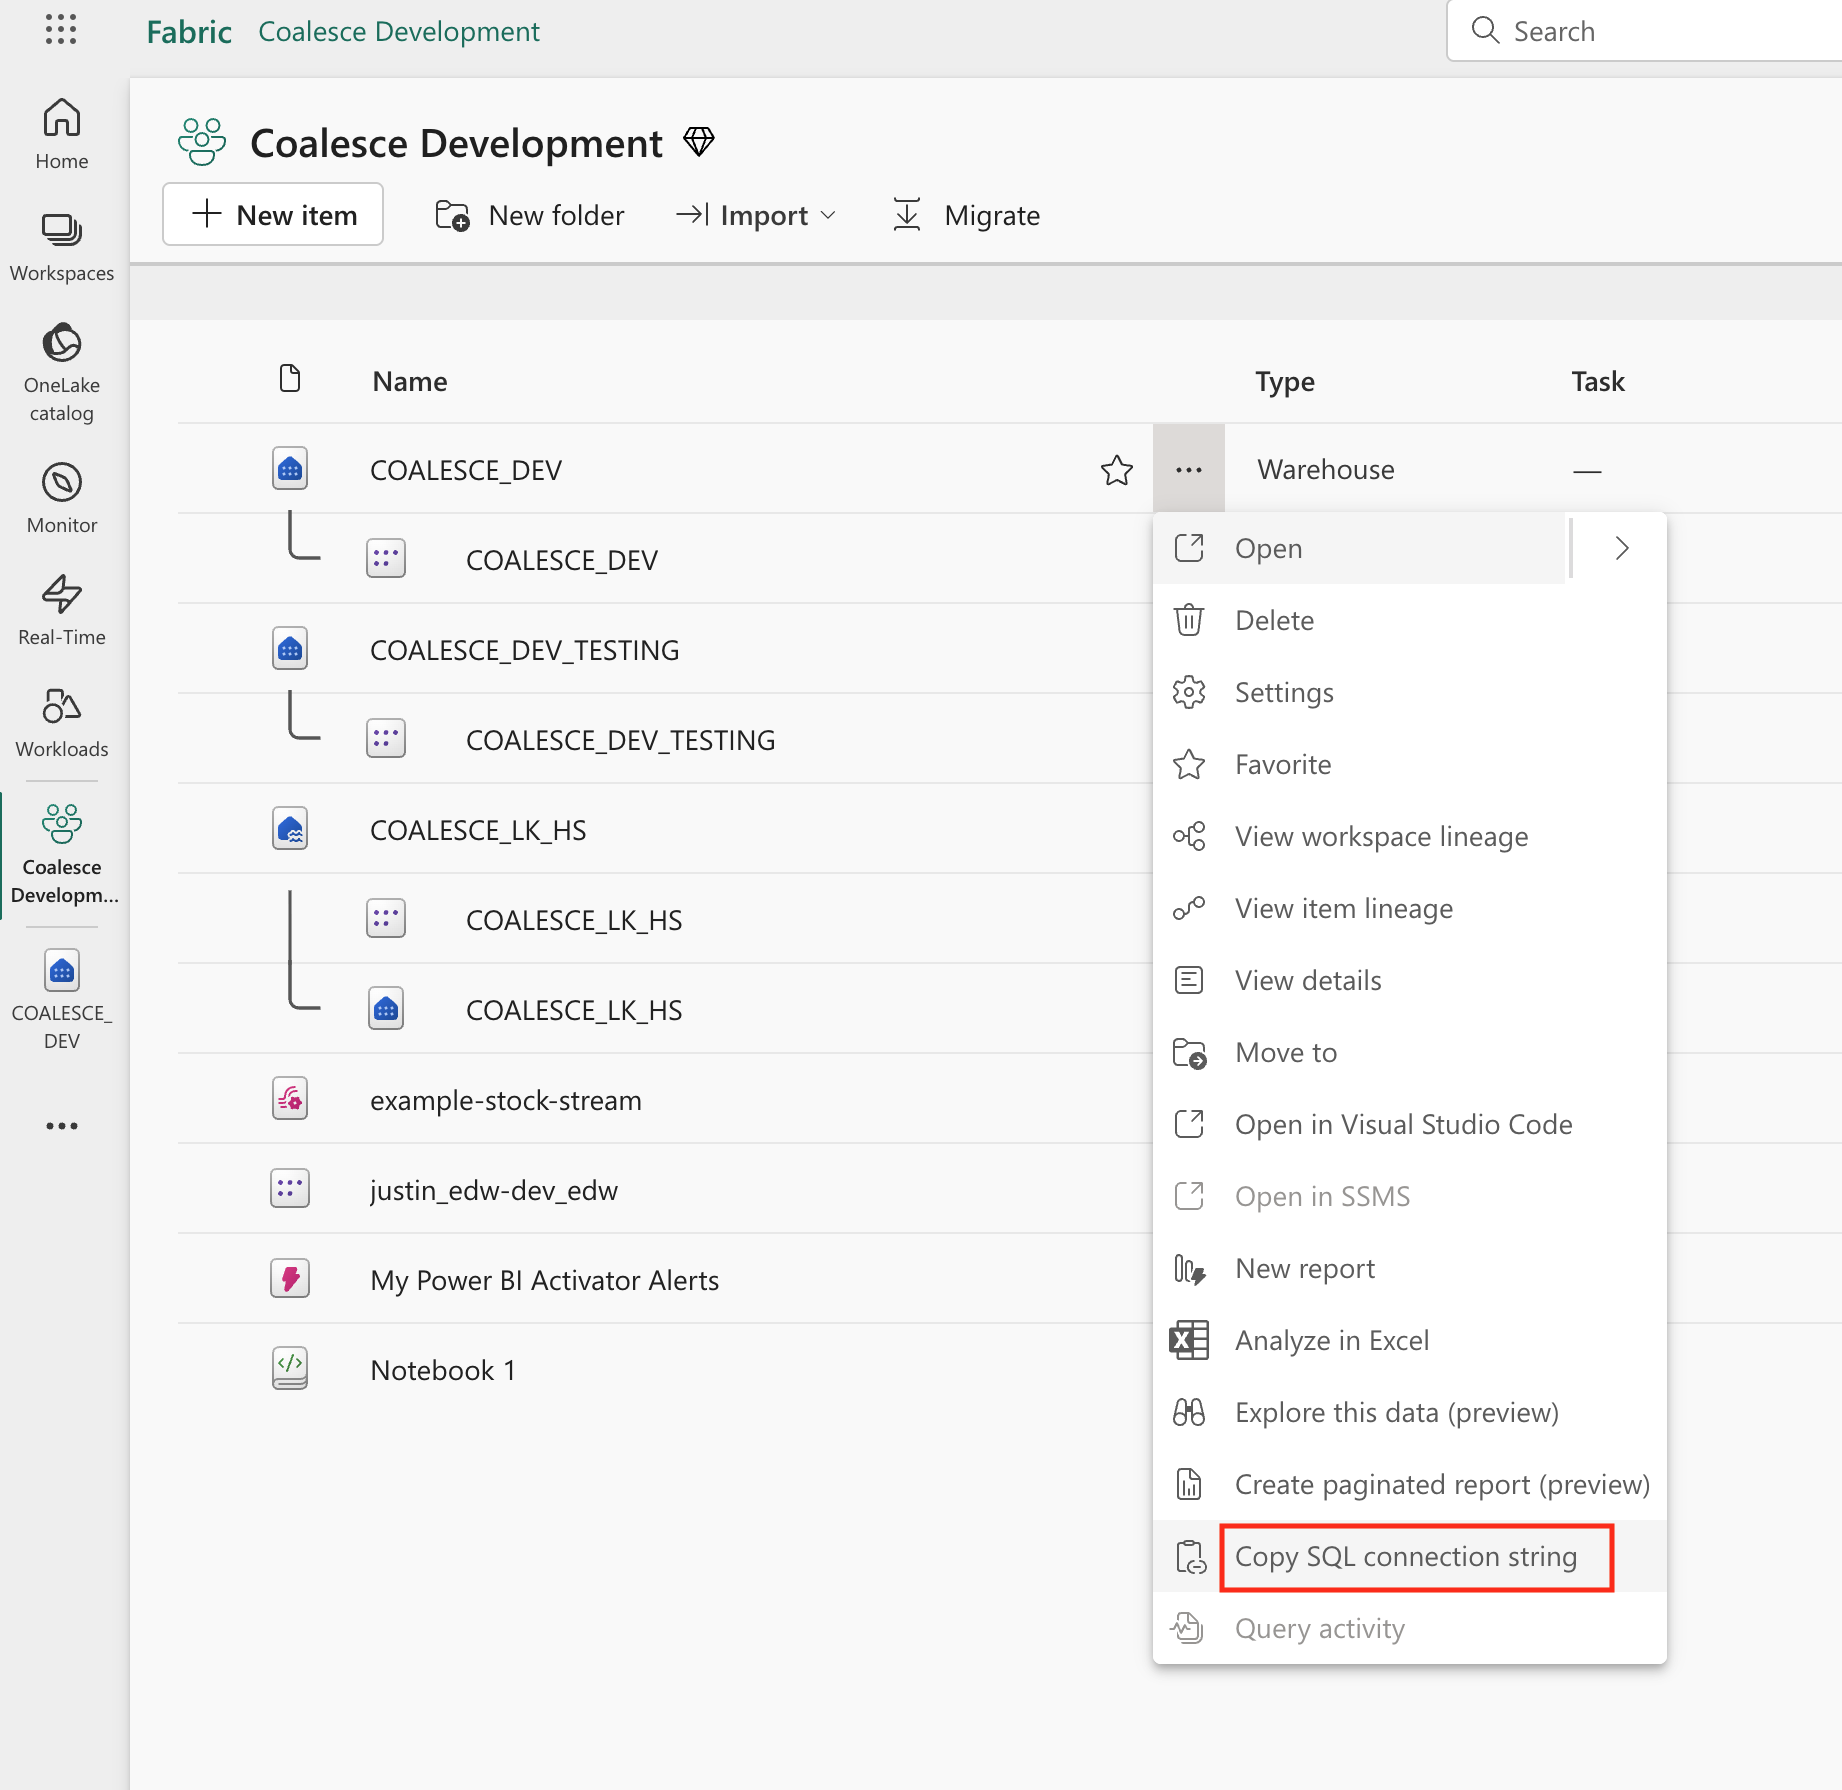Open the example-stock-stream item
Screen dimensions: 1842x1790
click(505, 1100)
